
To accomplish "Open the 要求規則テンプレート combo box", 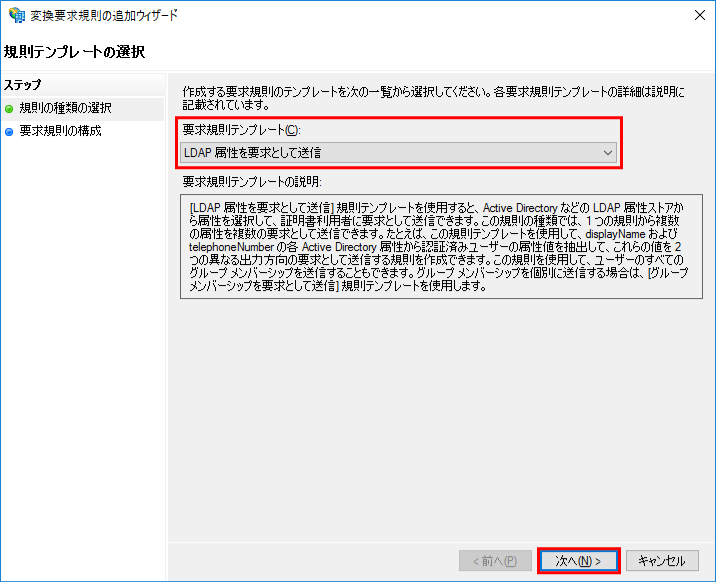I will (398, 153).
